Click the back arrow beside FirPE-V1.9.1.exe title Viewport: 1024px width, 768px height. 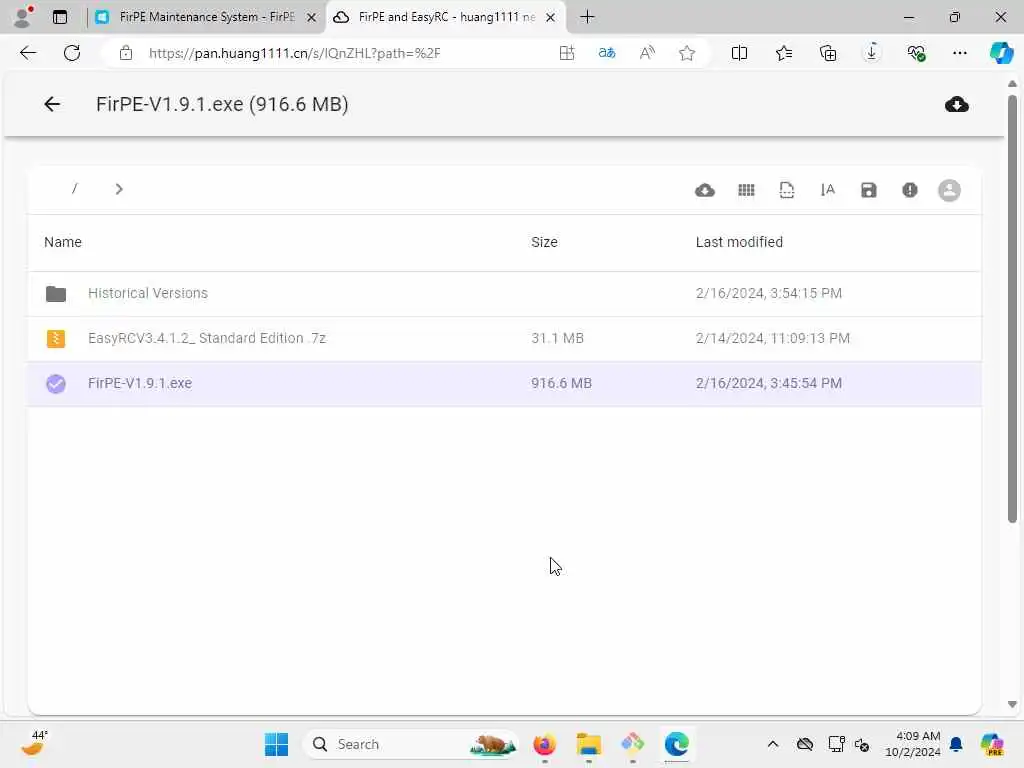click(x=52, y=104)
